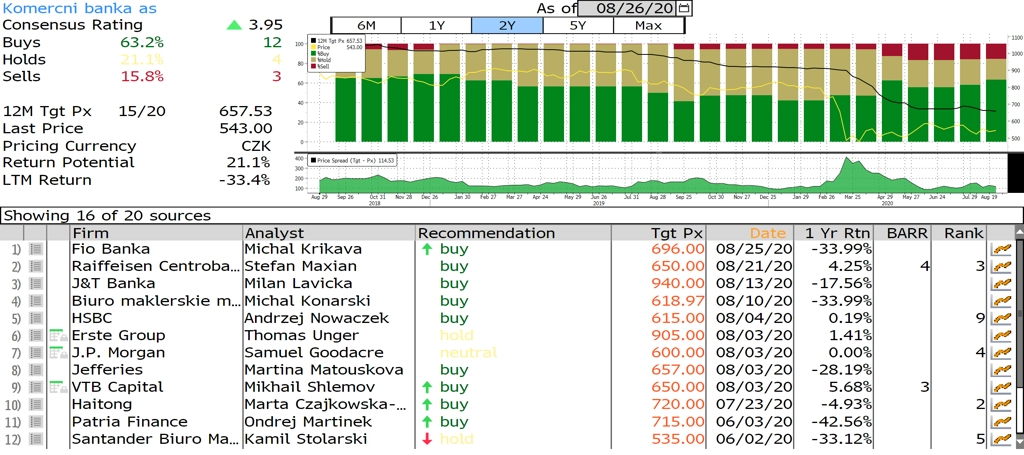Open the calendar picker beside the As of date
Image resolution: width=1024 pixels, height=455 pixels.
(684, 8)
